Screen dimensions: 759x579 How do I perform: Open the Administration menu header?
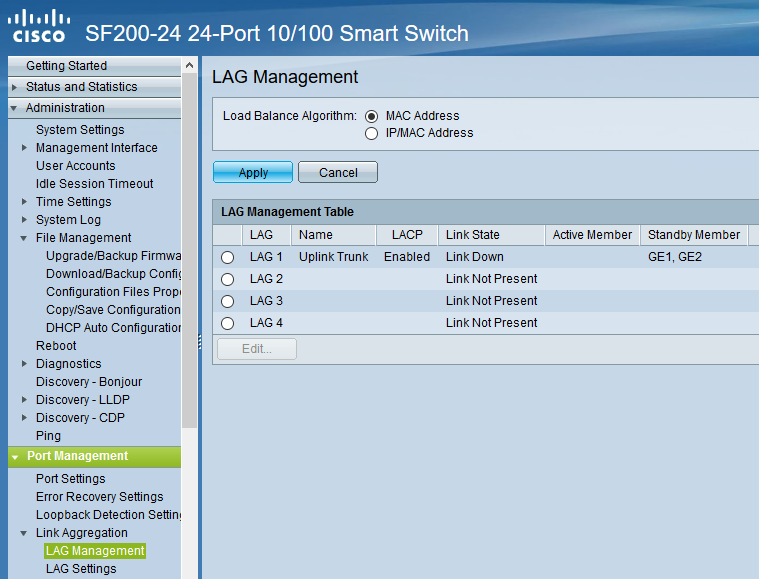pos(94,107)
